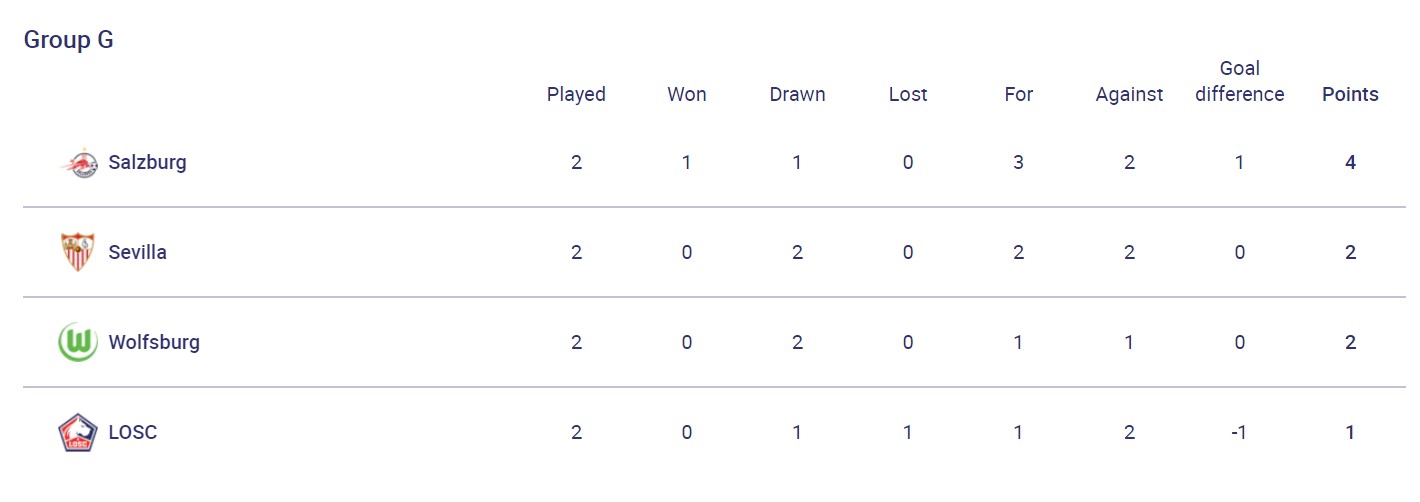Click LOSC's goal difference value -1

pos(1239,432)
